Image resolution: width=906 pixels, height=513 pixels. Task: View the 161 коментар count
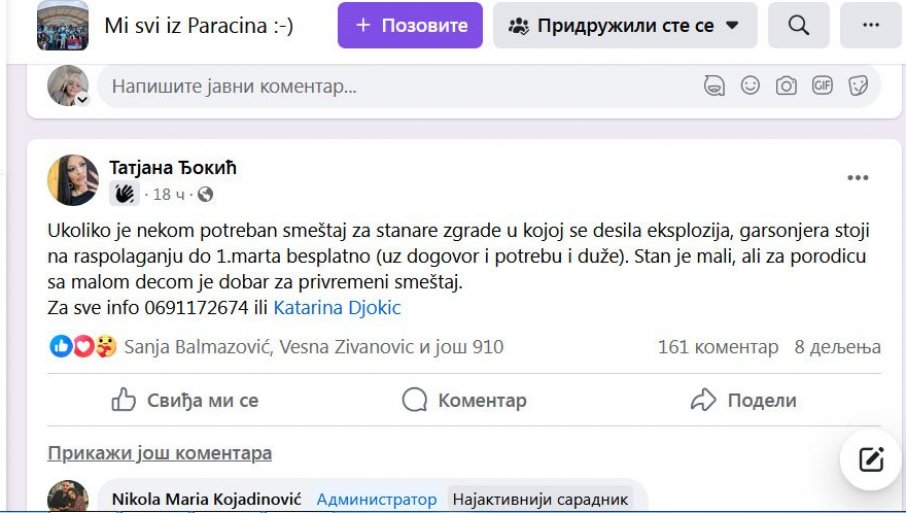pyautogui.click(x=717, y=347)
